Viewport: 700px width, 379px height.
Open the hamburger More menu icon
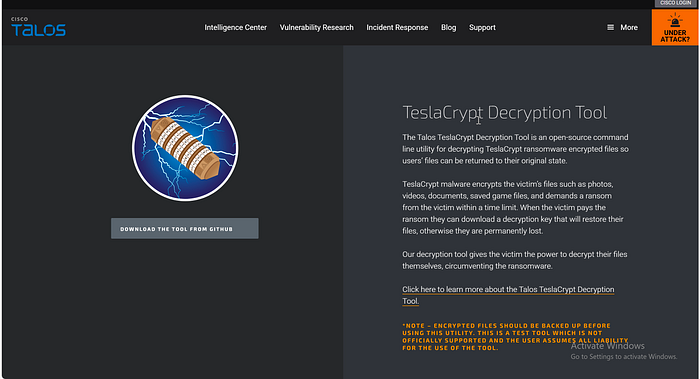tap(610, 28)
